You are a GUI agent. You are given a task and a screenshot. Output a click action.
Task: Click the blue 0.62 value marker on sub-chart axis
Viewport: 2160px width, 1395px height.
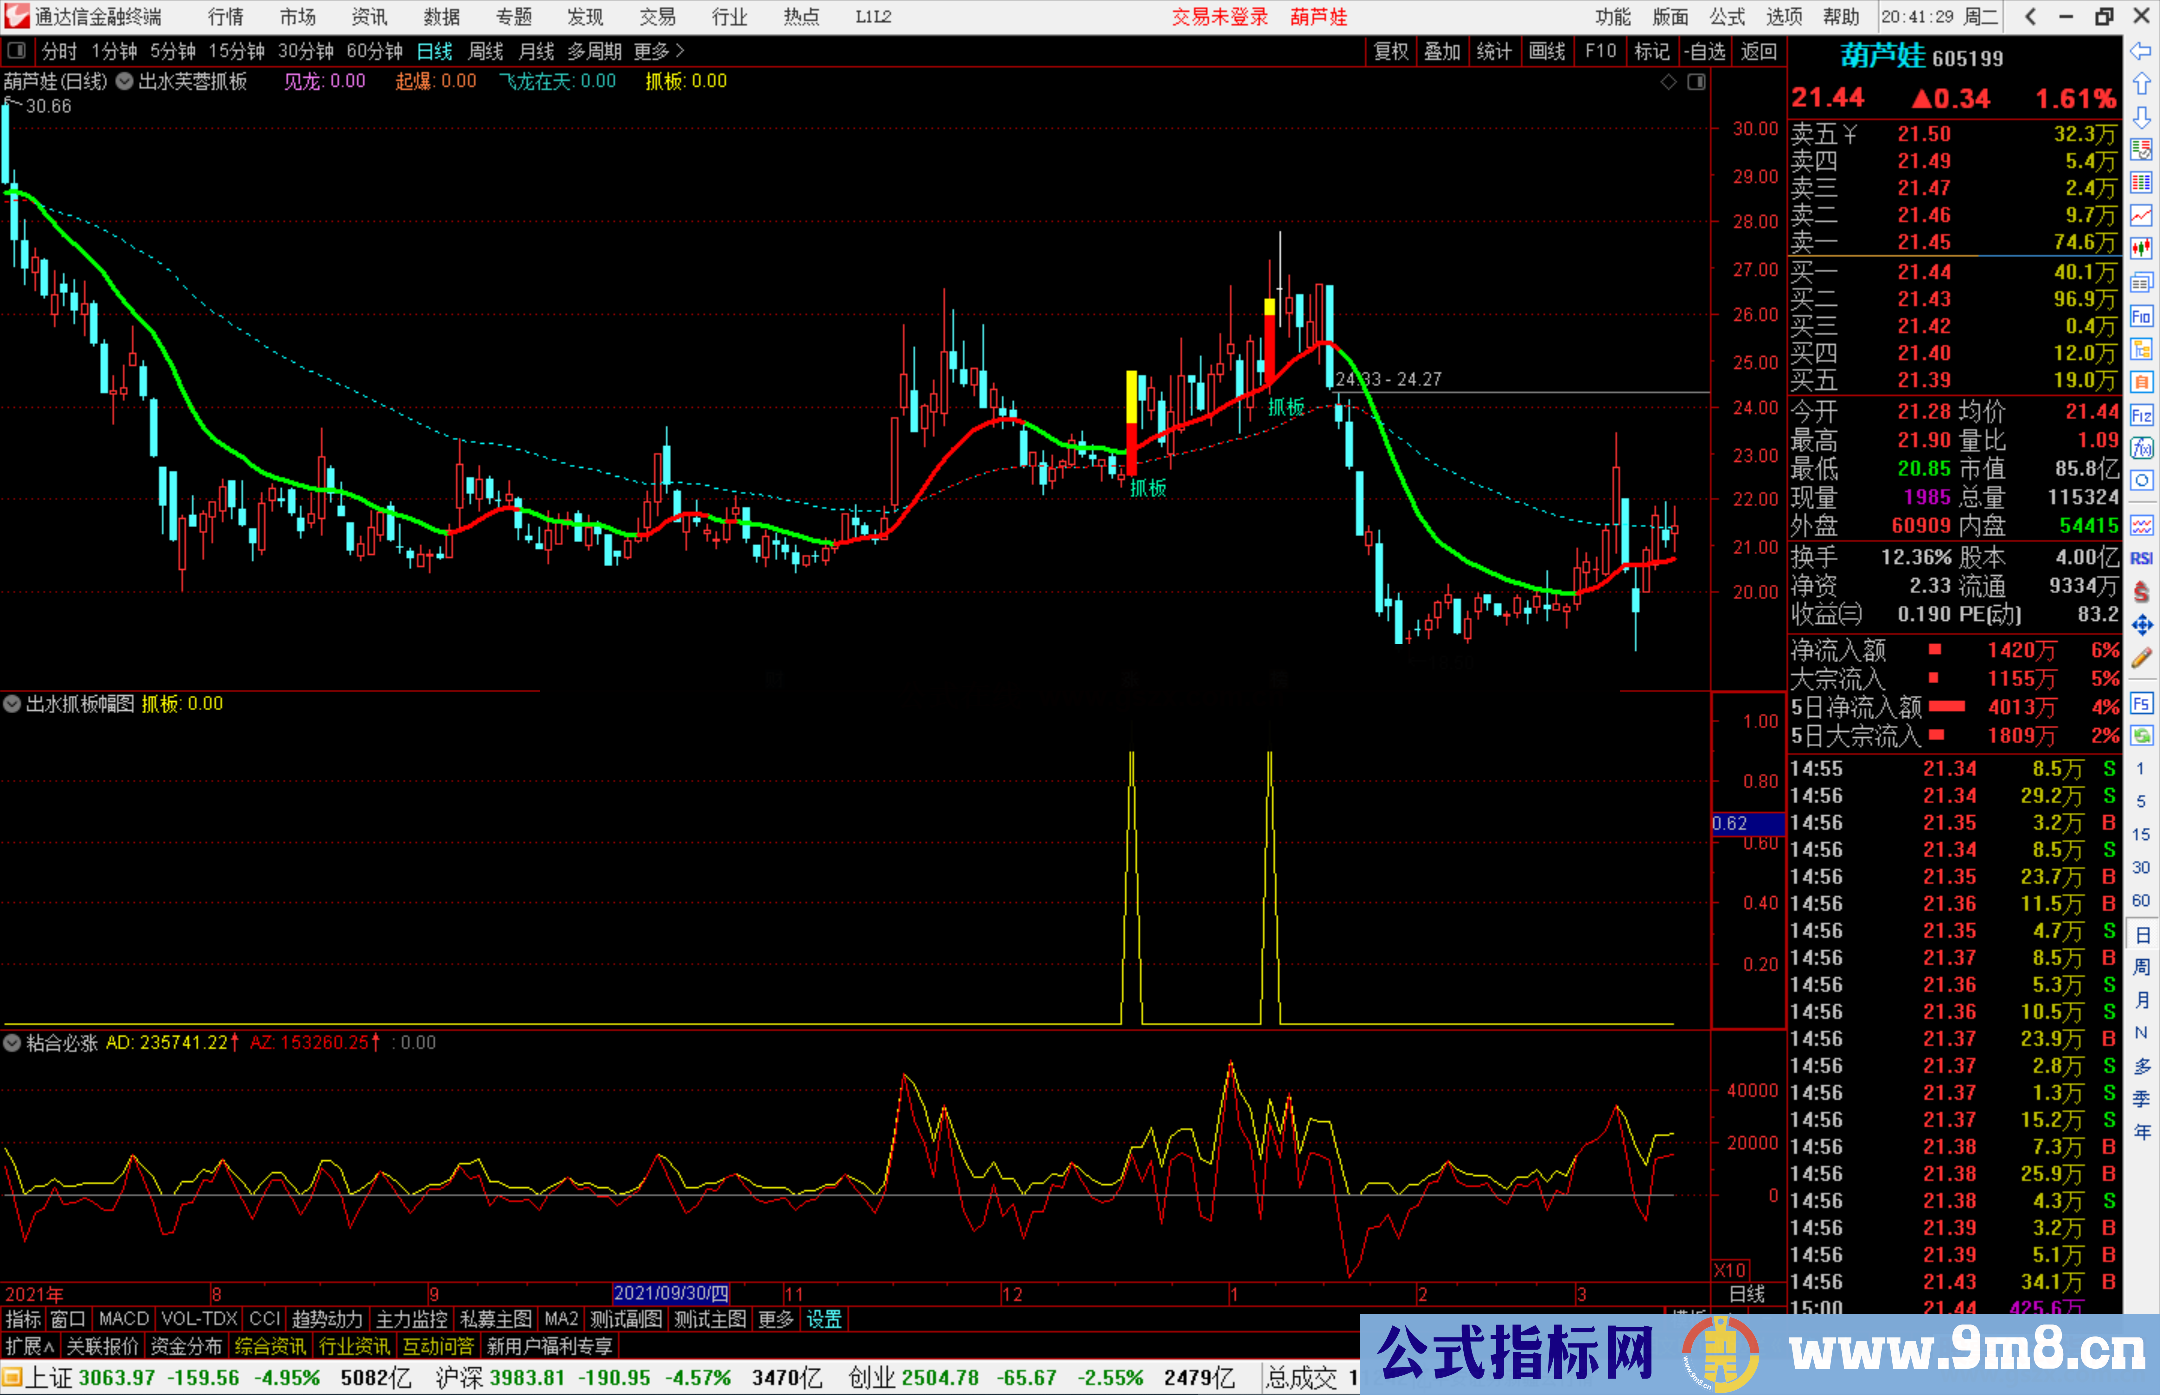tap(1748, 824)
